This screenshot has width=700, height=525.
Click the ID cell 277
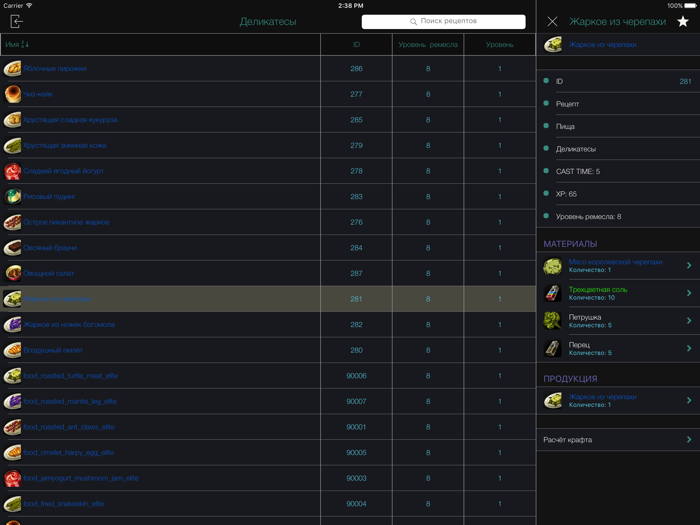(356, 94)
